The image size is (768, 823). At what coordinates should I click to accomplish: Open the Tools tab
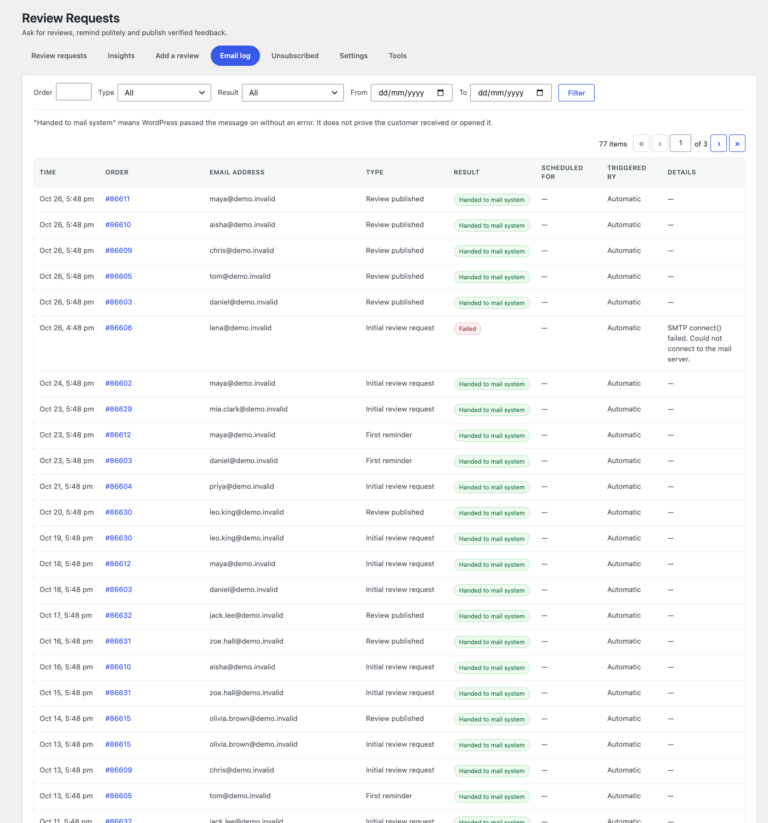click(x=397, y=56)
